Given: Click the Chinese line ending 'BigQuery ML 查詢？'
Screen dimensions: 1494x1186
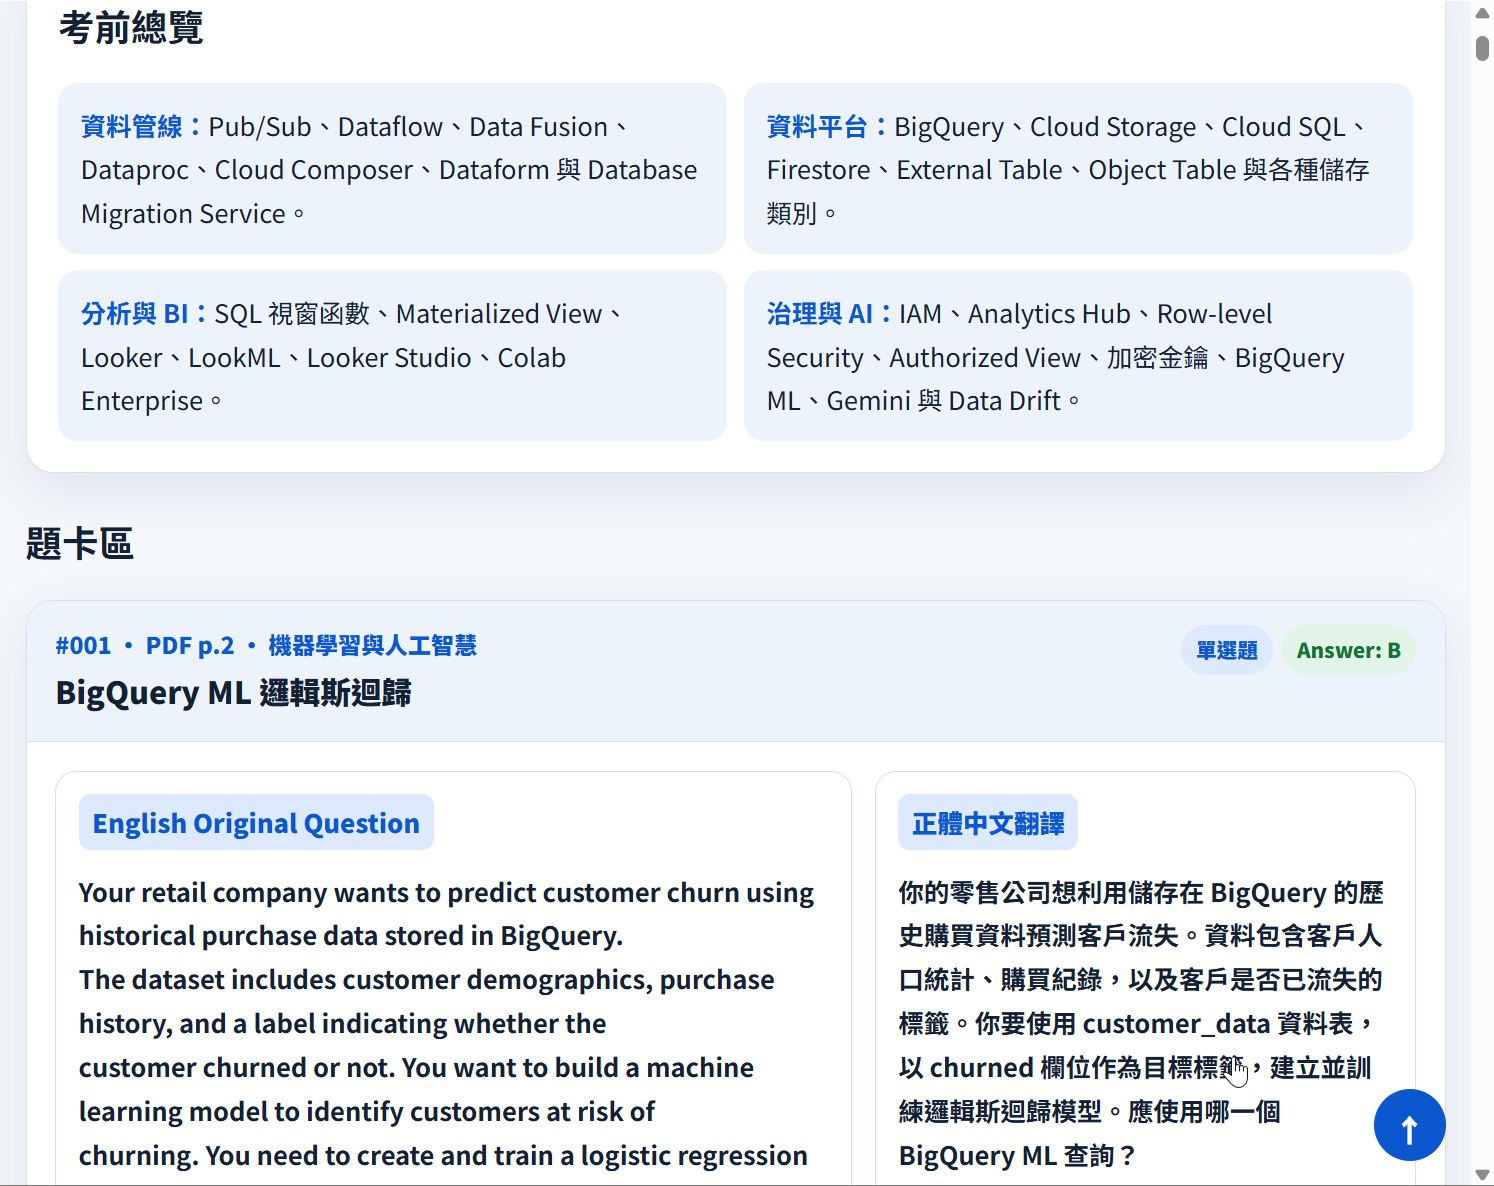Looking at the screenshot, I should point(1016,1156).
